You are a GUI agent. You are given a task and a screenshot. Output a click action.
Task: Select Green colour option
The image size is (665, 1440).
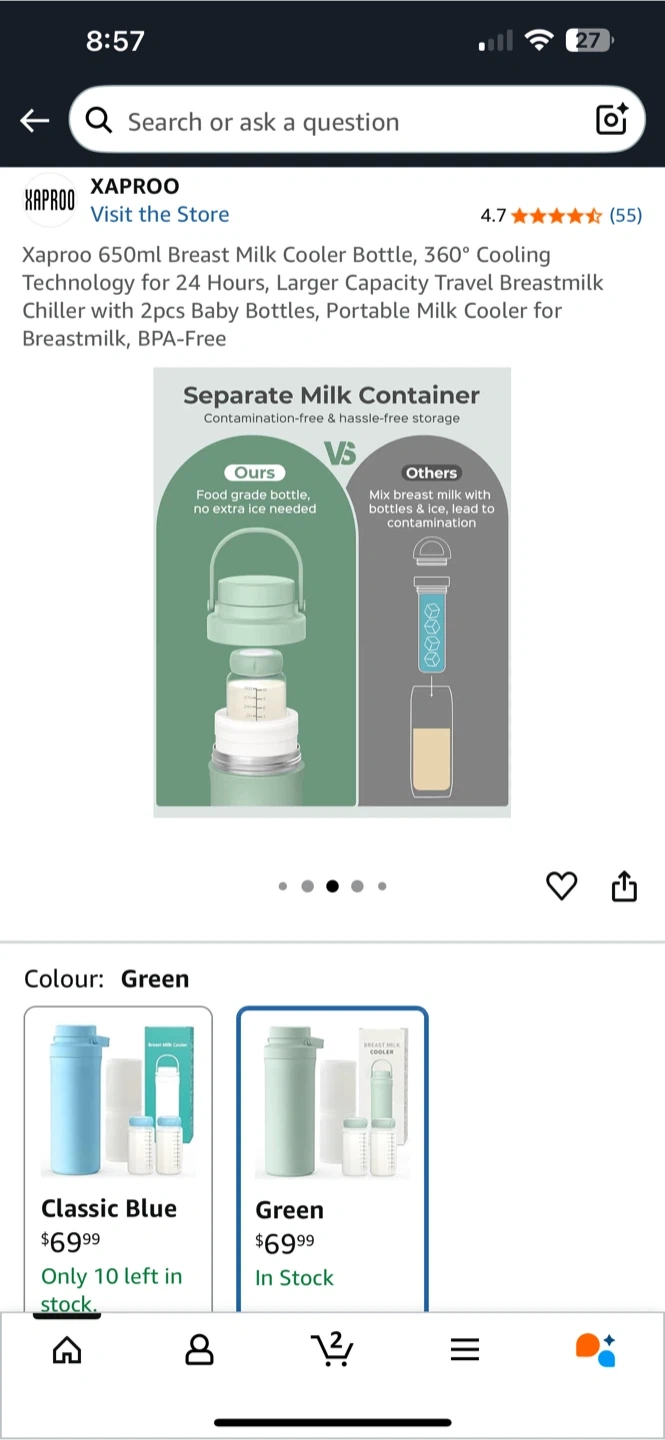pos(332,1160)
